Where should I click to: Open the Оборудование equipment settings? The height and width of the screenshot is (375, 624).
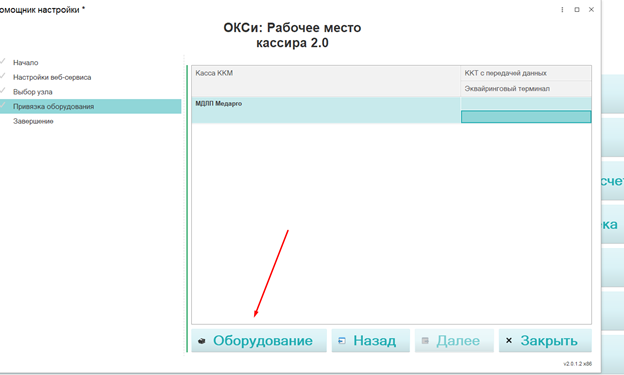[259, 341]
